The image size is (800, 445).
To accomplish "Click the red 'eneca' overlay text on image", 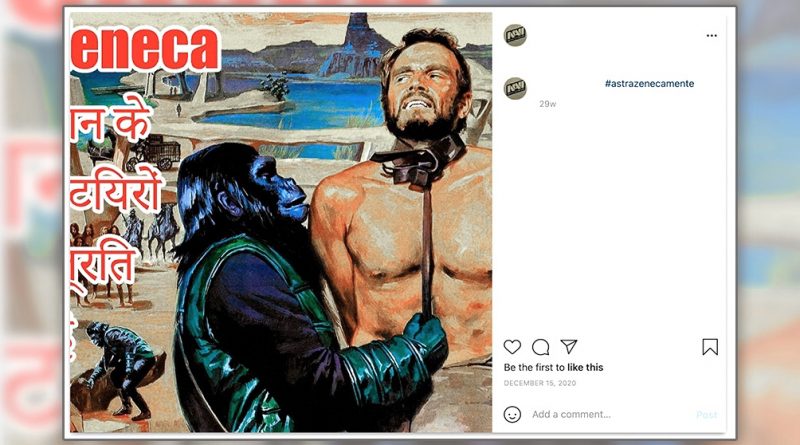I will pos(145,48).
